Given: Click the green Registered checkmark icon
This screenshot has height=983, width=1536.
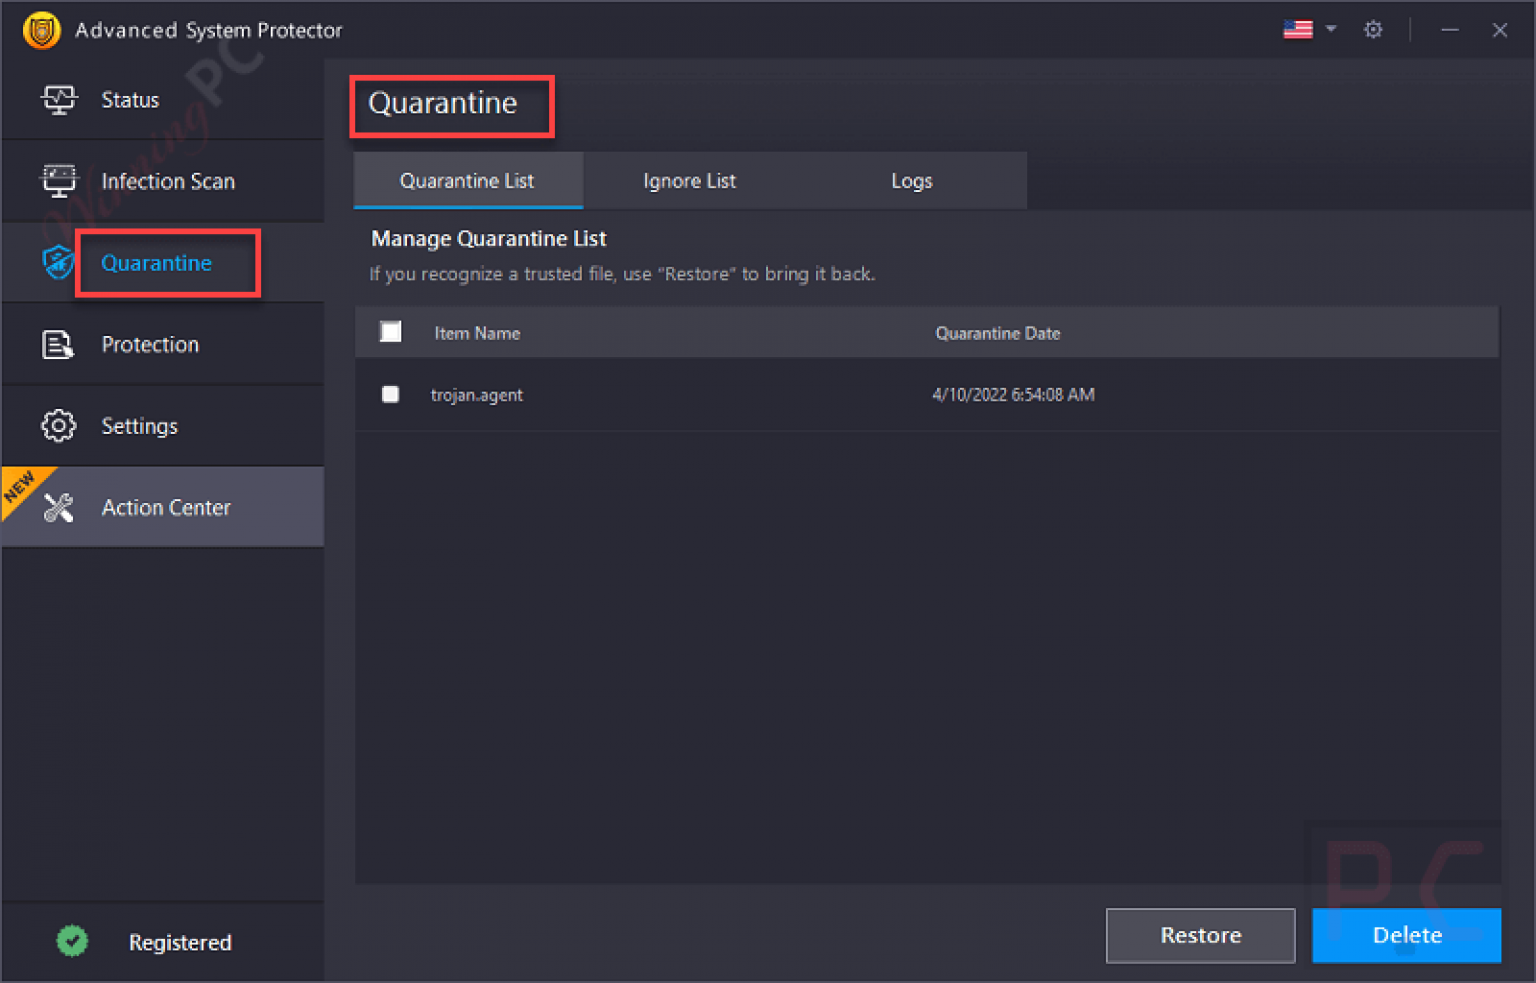Looking at the screenshot, I should click(72, 941).
